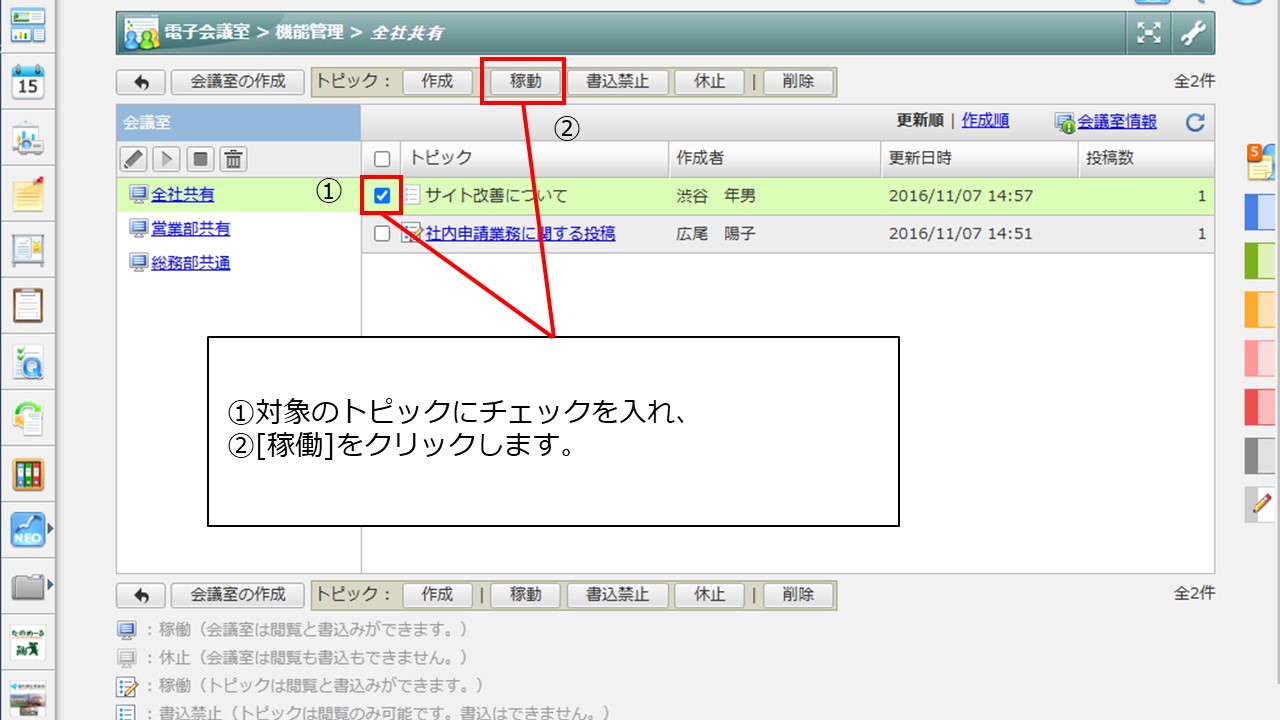Click the electronic meeting room header icon
This screenshot has width=1280, height=720.
pos(140,34)
